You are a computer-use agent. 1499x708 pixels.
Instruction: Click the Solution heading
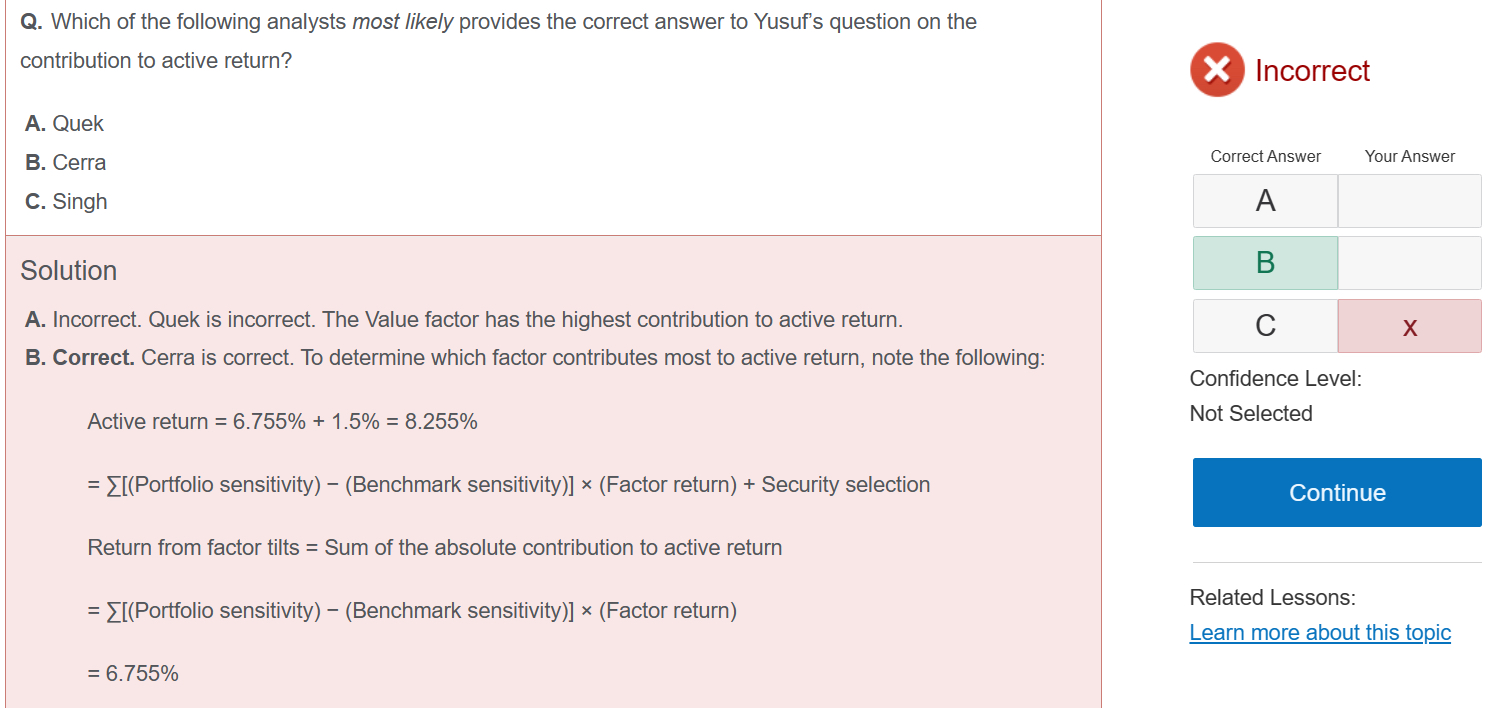(x=69, y=271)
